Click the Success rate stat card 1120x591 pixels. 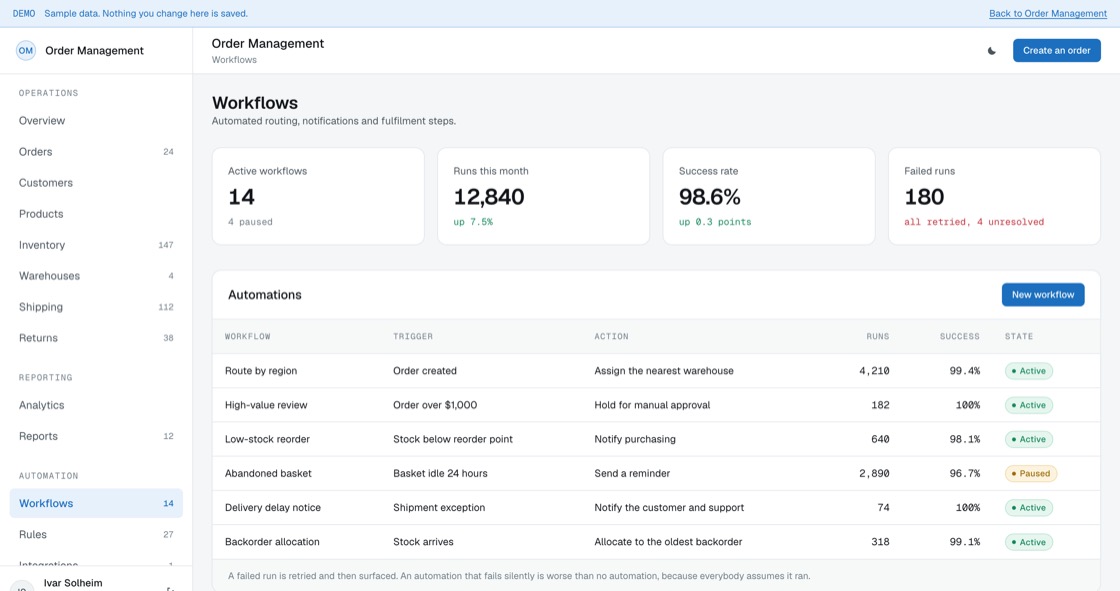tap(769, 197)
